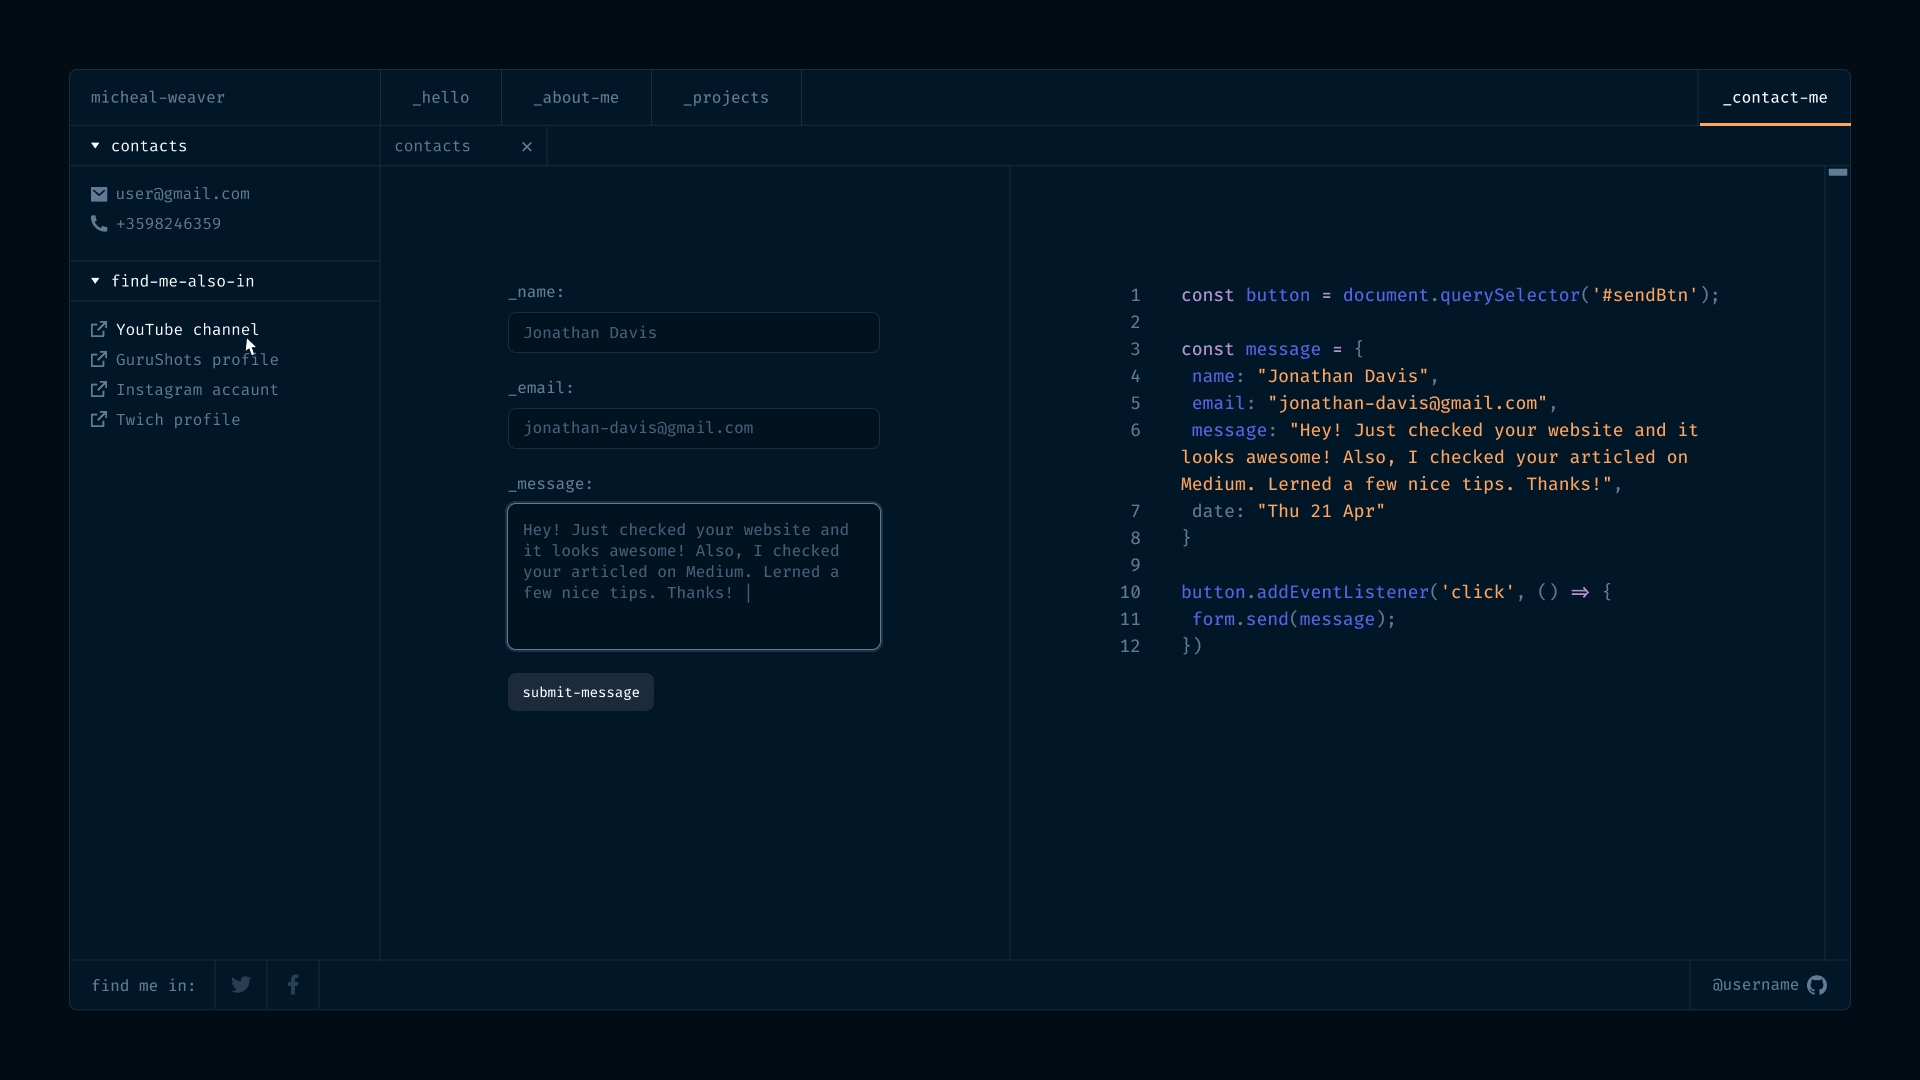Screen dimensions: 1920x1080
Task: Click external link icon beside YouTube channel
Action: pos(99,330)
